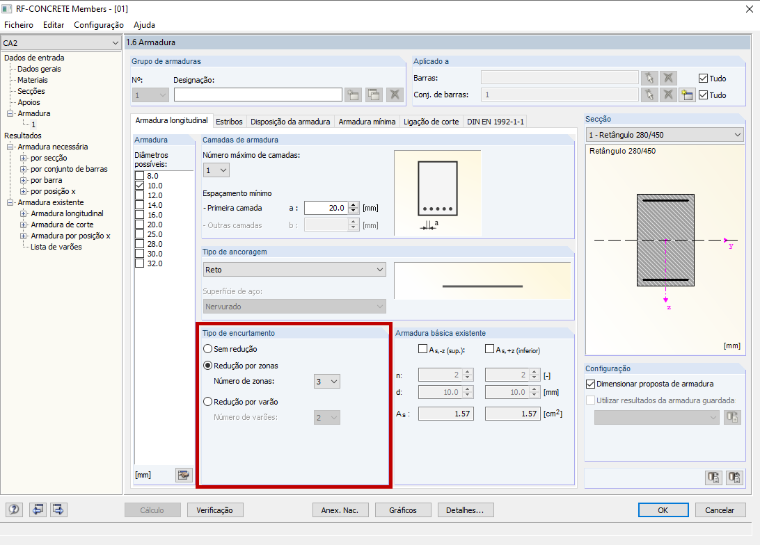
Task: Click the Primeira camada spacing input field
Action: pyautogui.click(x=326, y=208)
